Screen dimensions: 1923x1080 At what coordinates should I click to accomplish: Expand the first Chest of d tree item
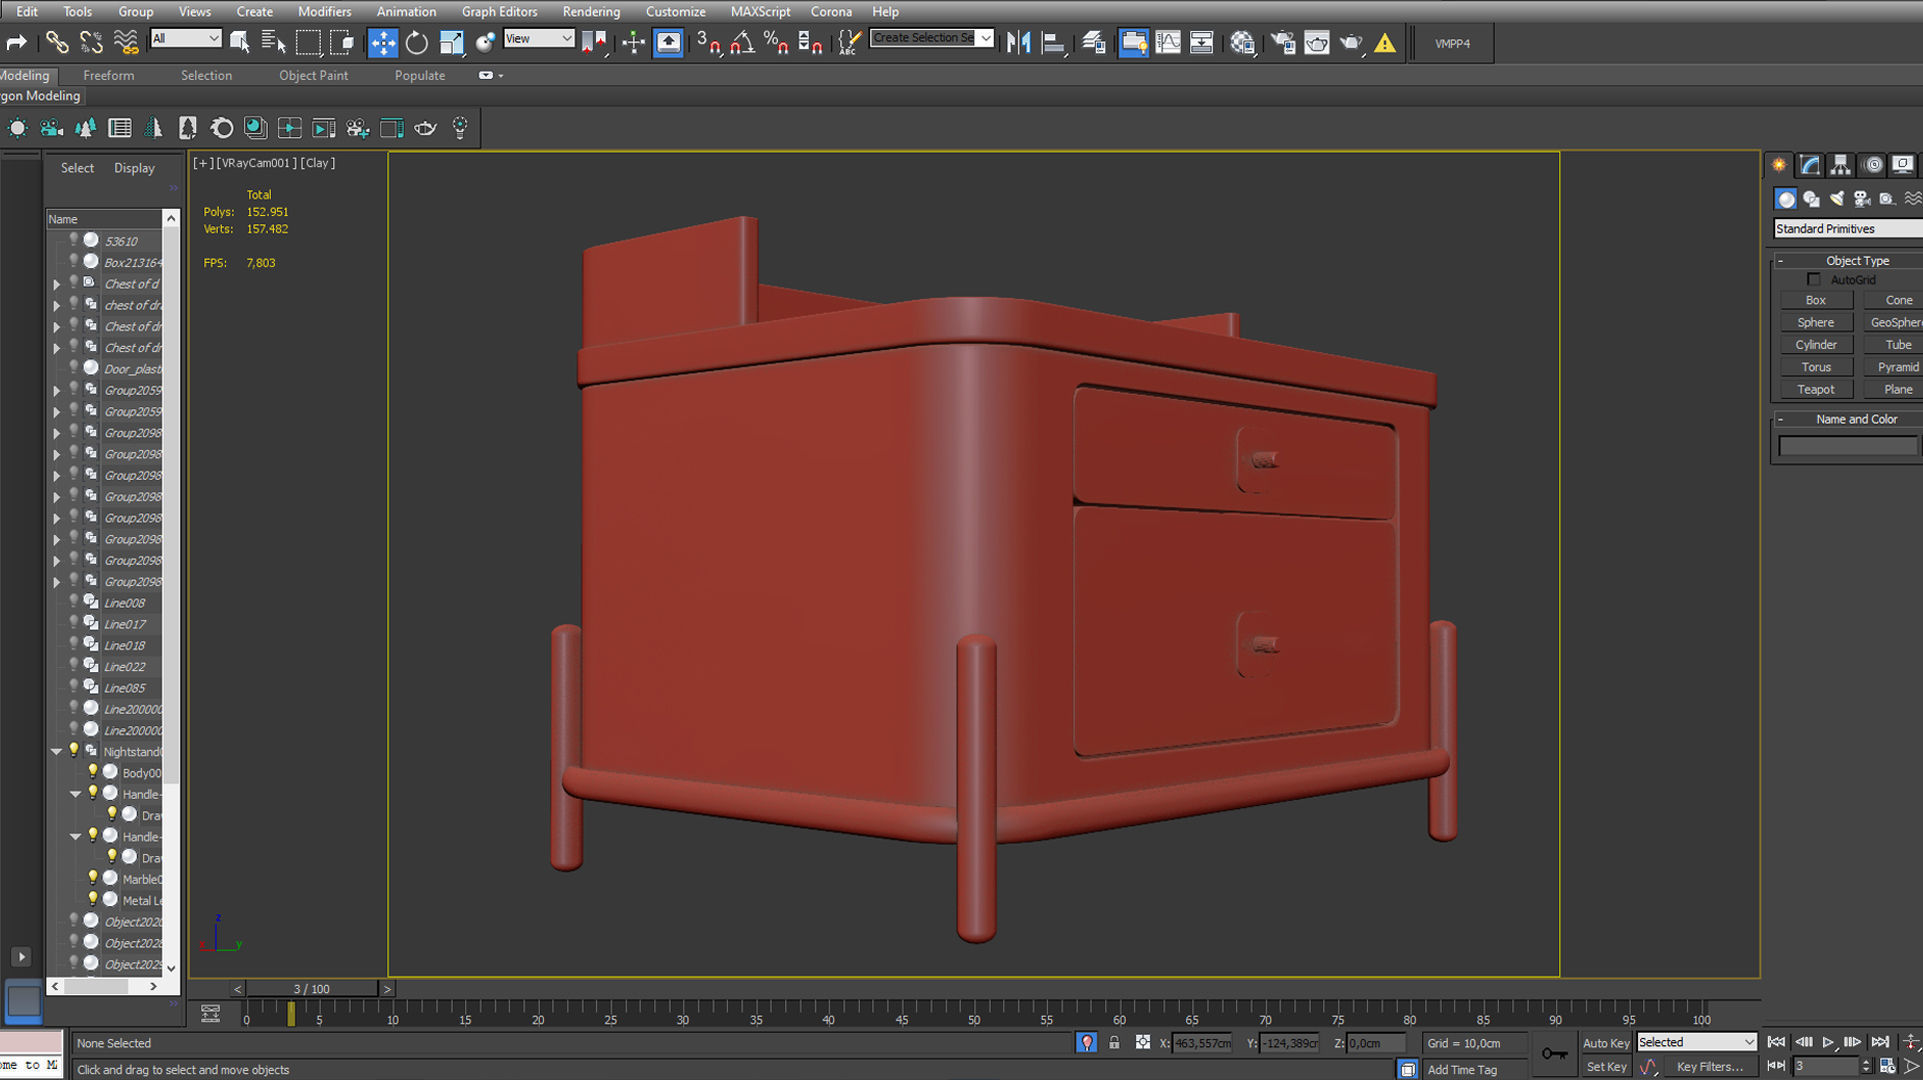[x=57, y=284]
